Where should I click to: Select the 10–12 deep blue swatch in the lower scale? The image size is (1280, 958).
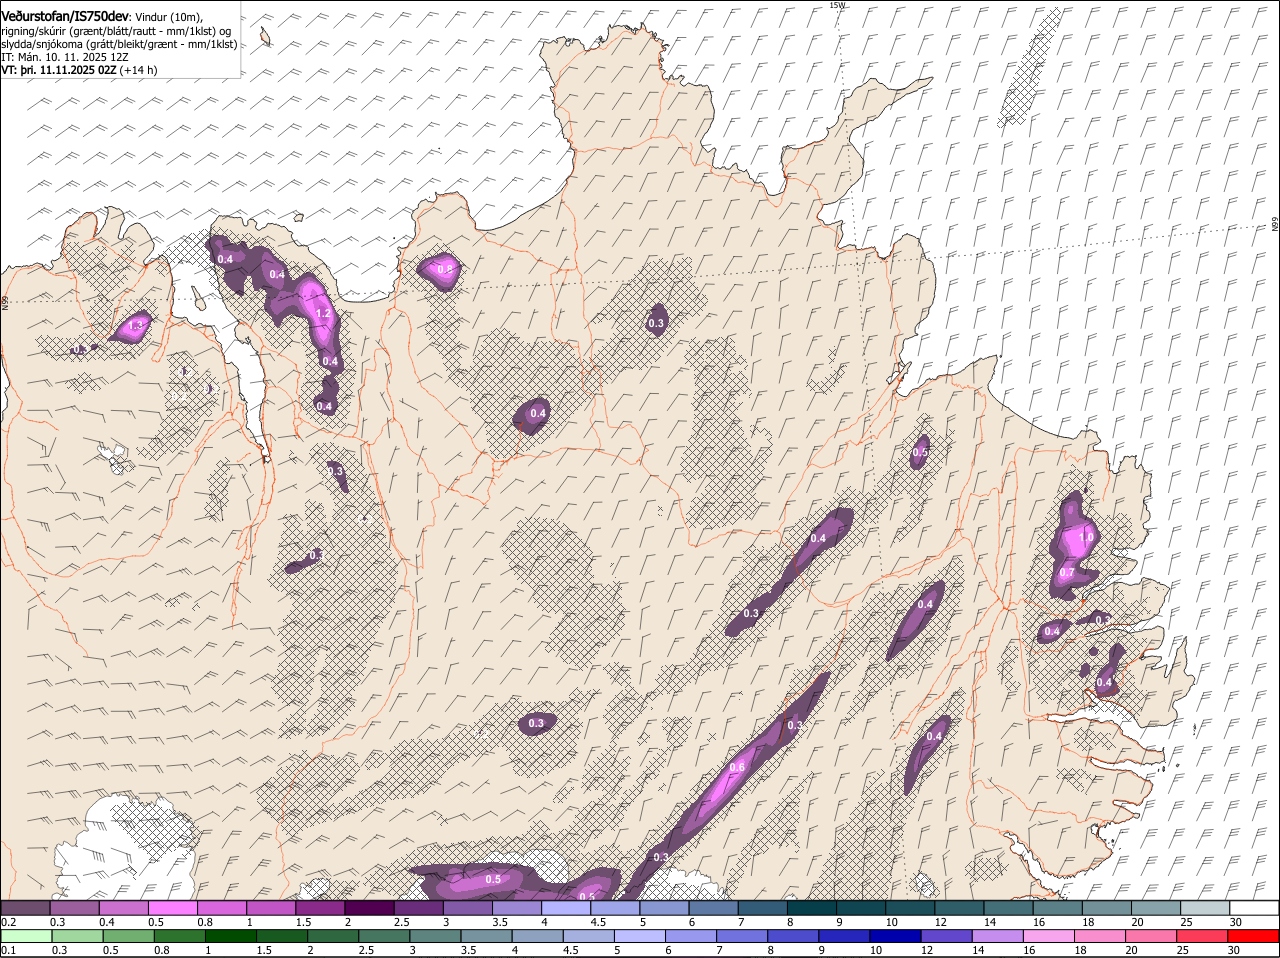pyautogui.click(x=893, y=936)
